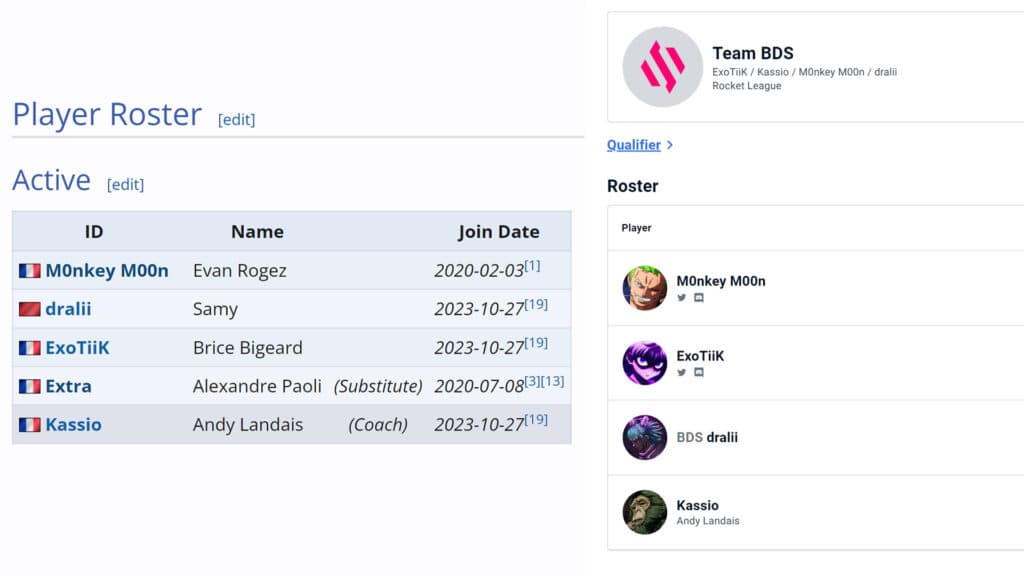Open the Qualifier link
Screen dimensions: 1024x576
coord(634,144)
